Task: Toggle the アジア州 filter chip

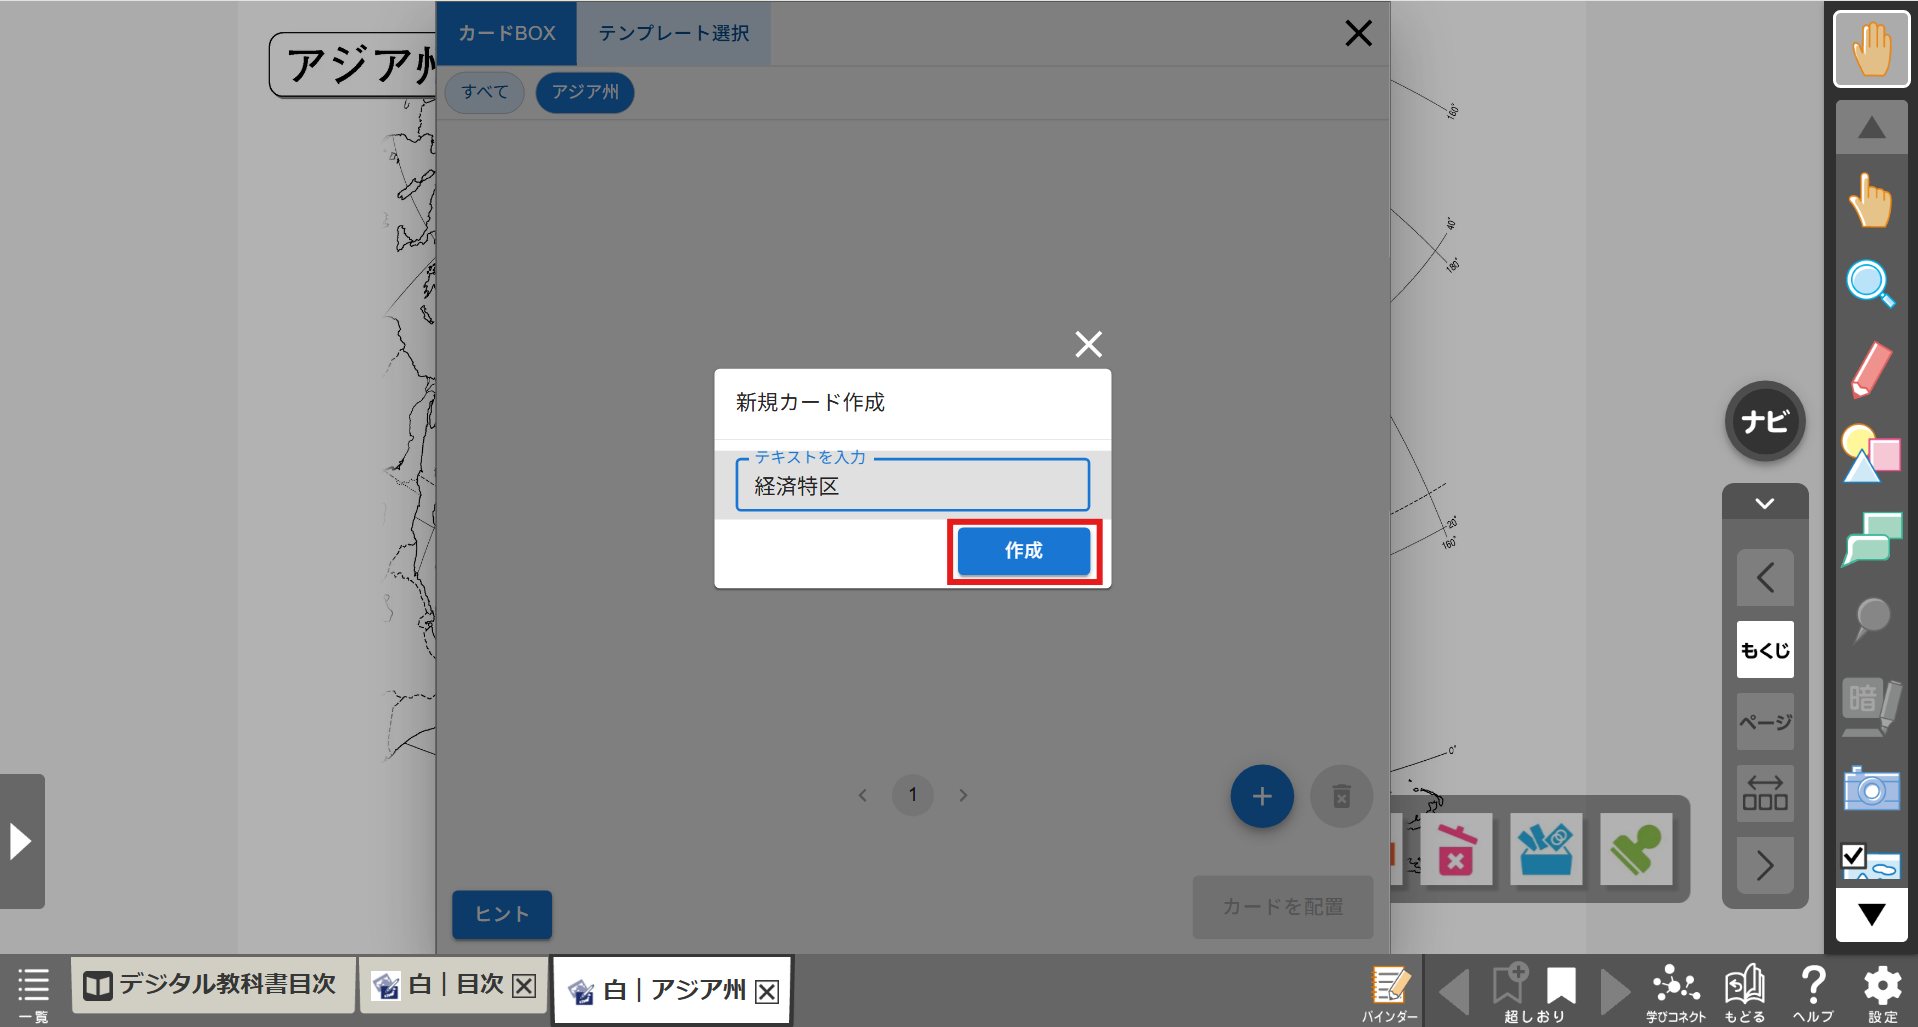Action: [x=585, y=93]
